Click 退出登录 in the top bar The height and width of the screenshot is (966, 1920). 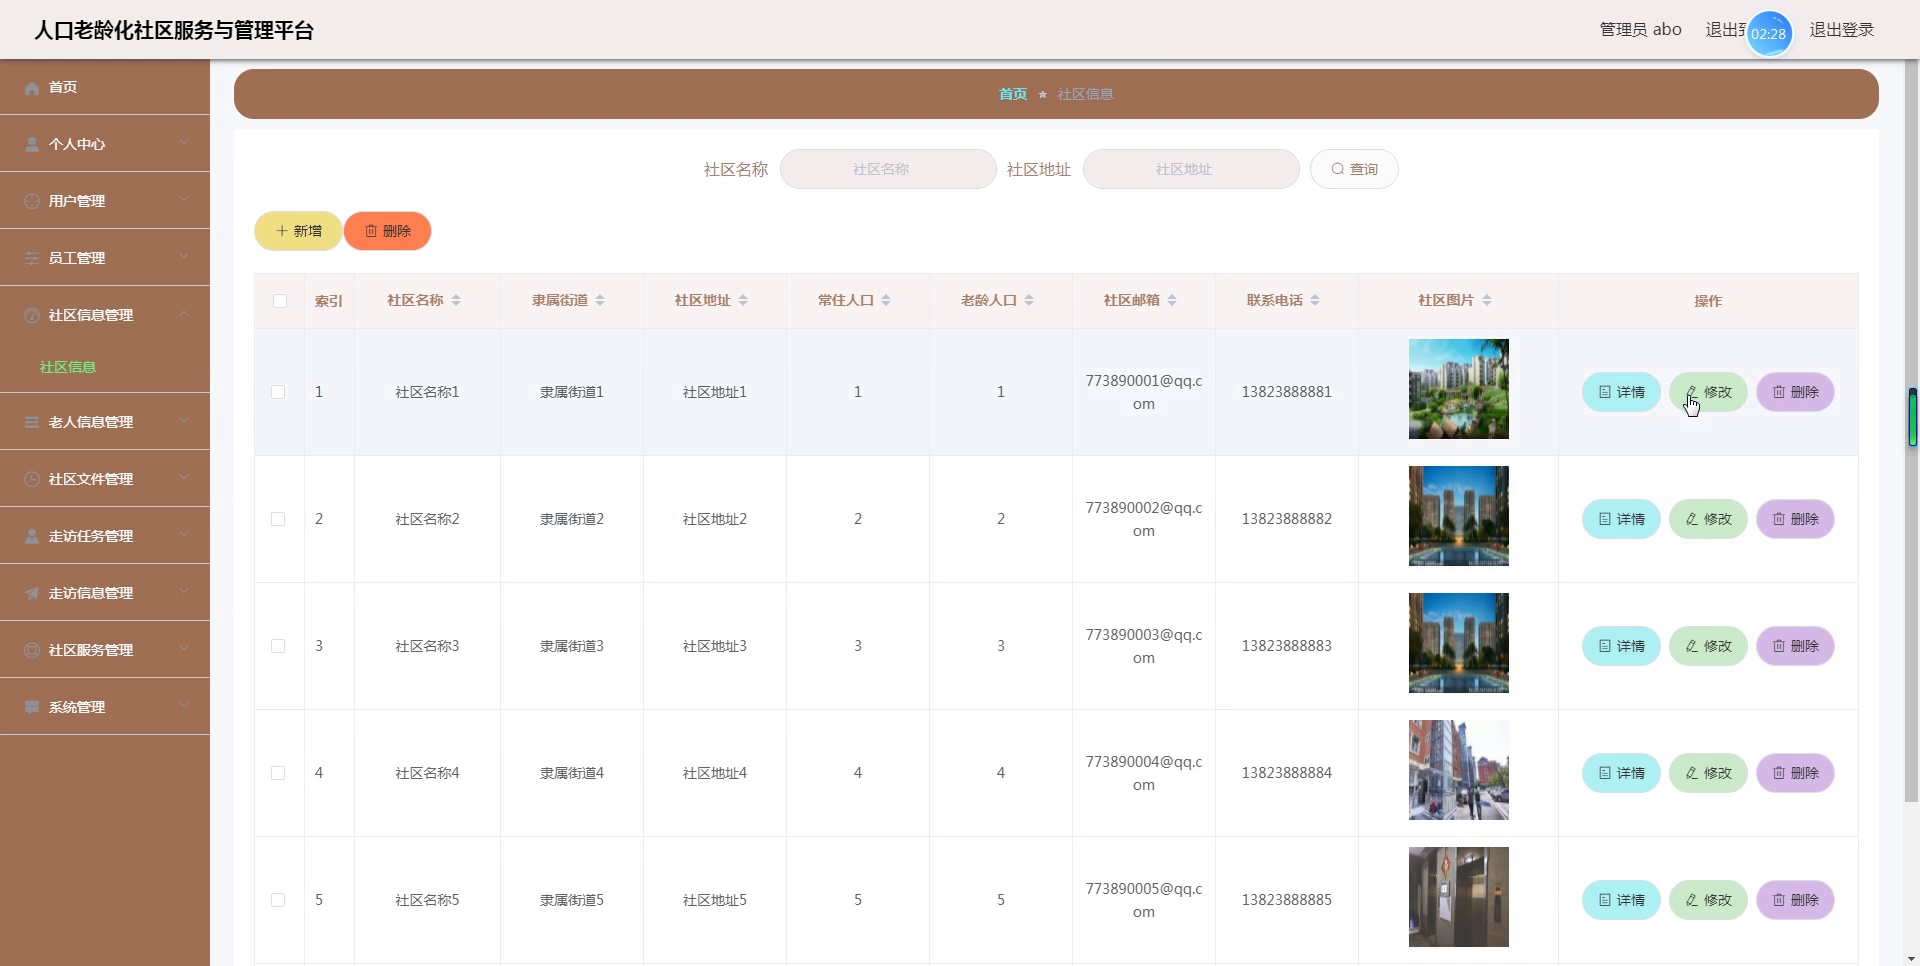click(1841, 30)
